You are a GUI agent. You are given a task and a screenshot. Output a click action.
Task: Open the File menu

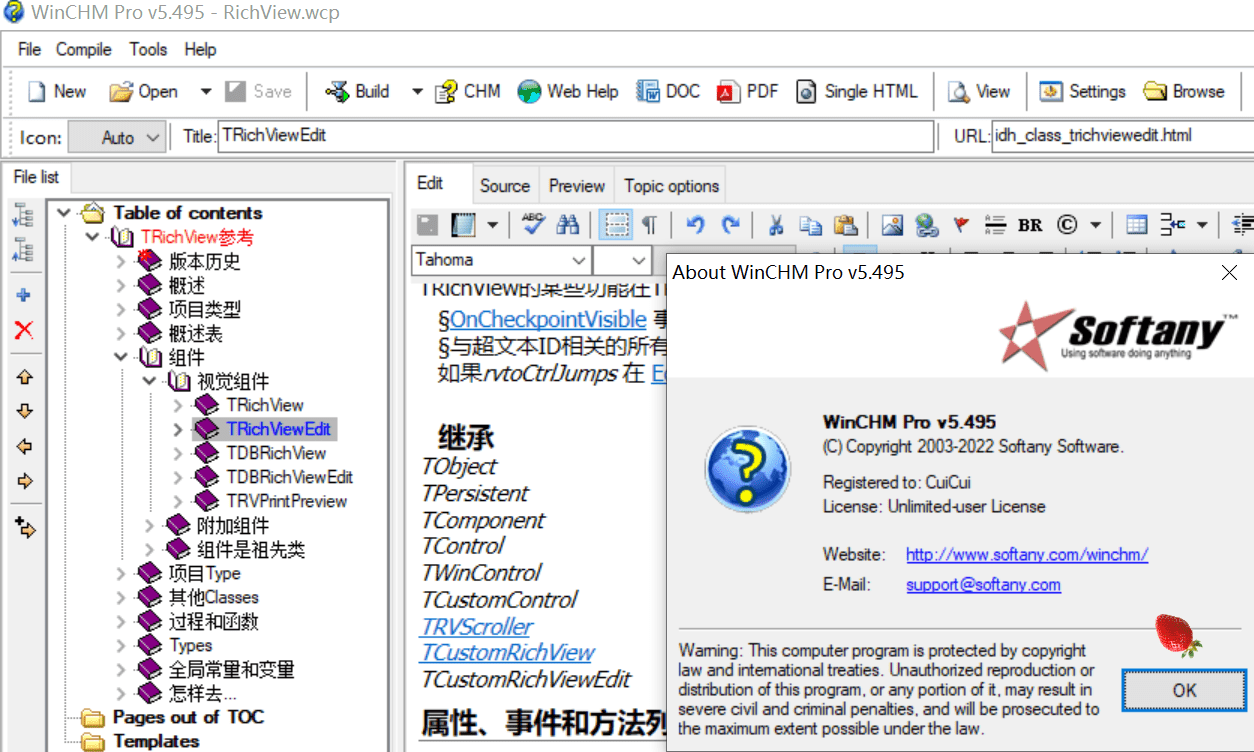30,49
